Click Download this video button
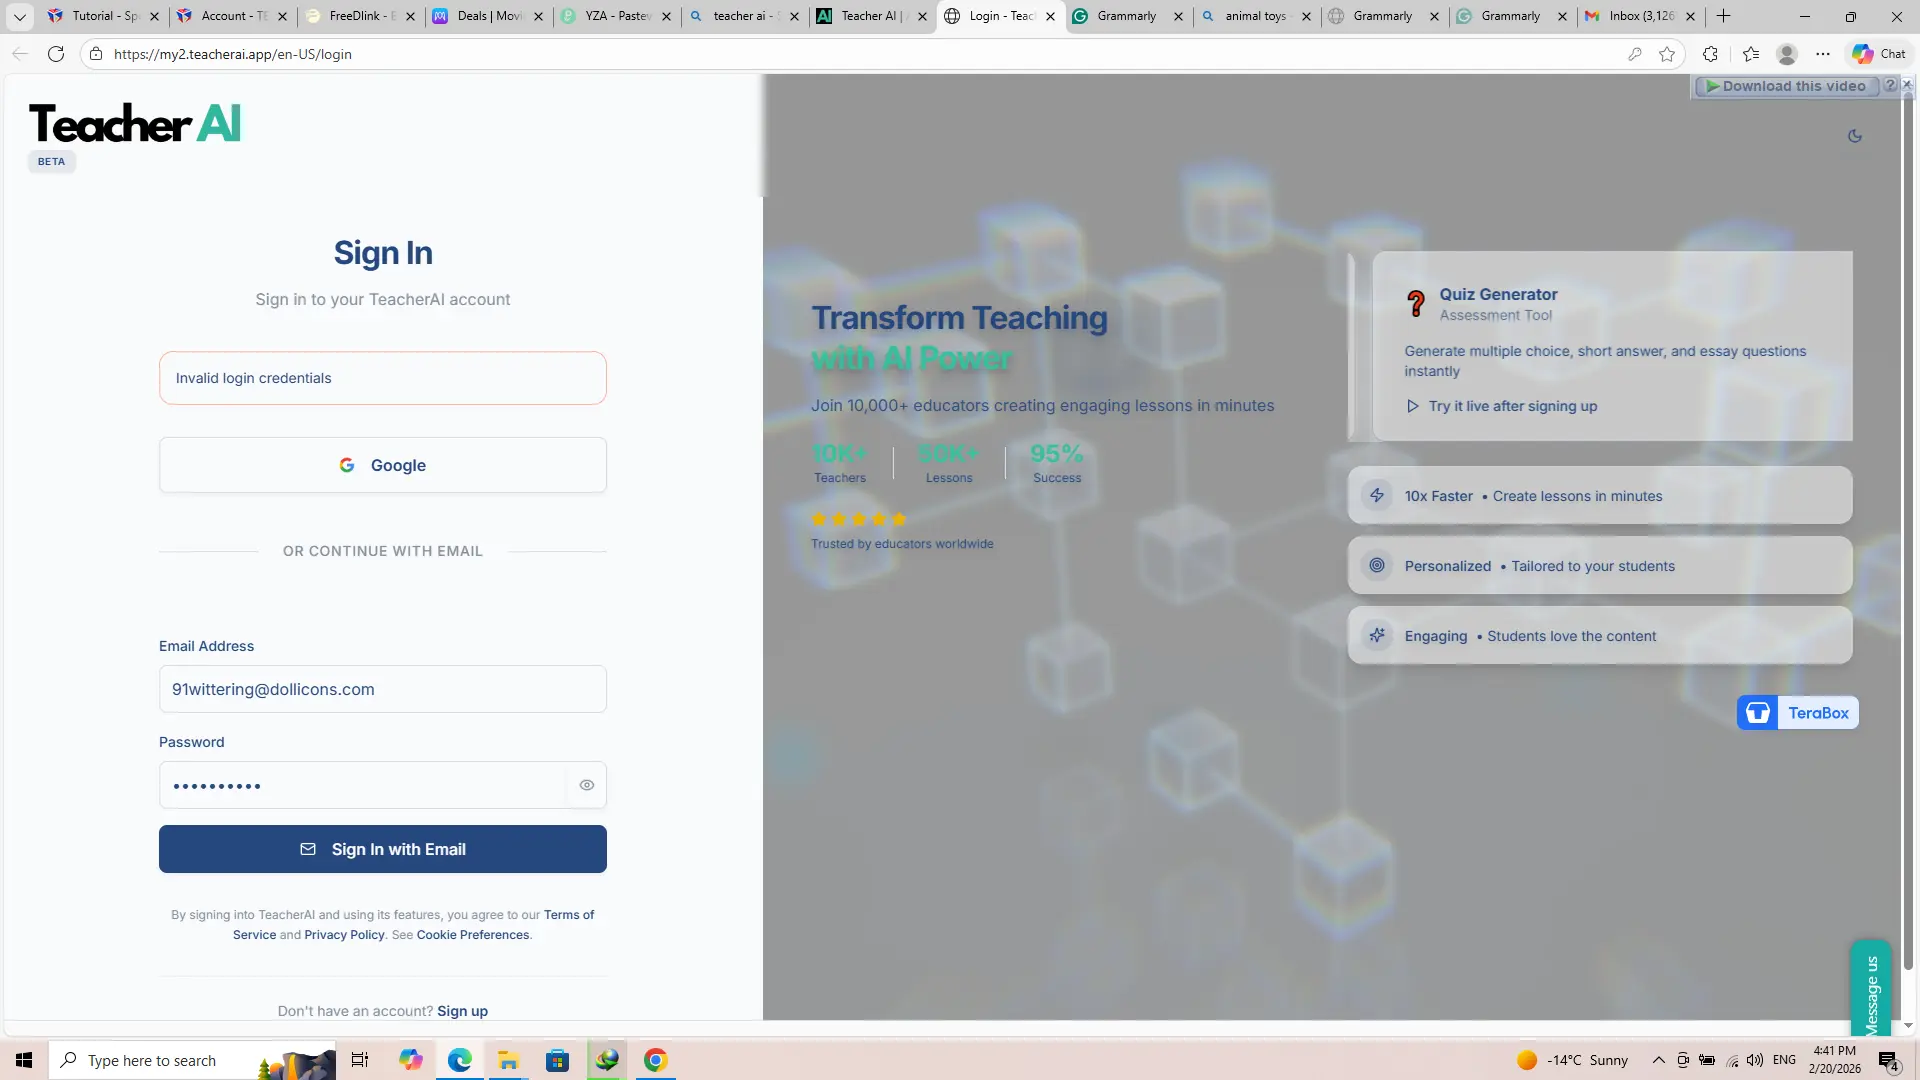 tap(1786, 86)
